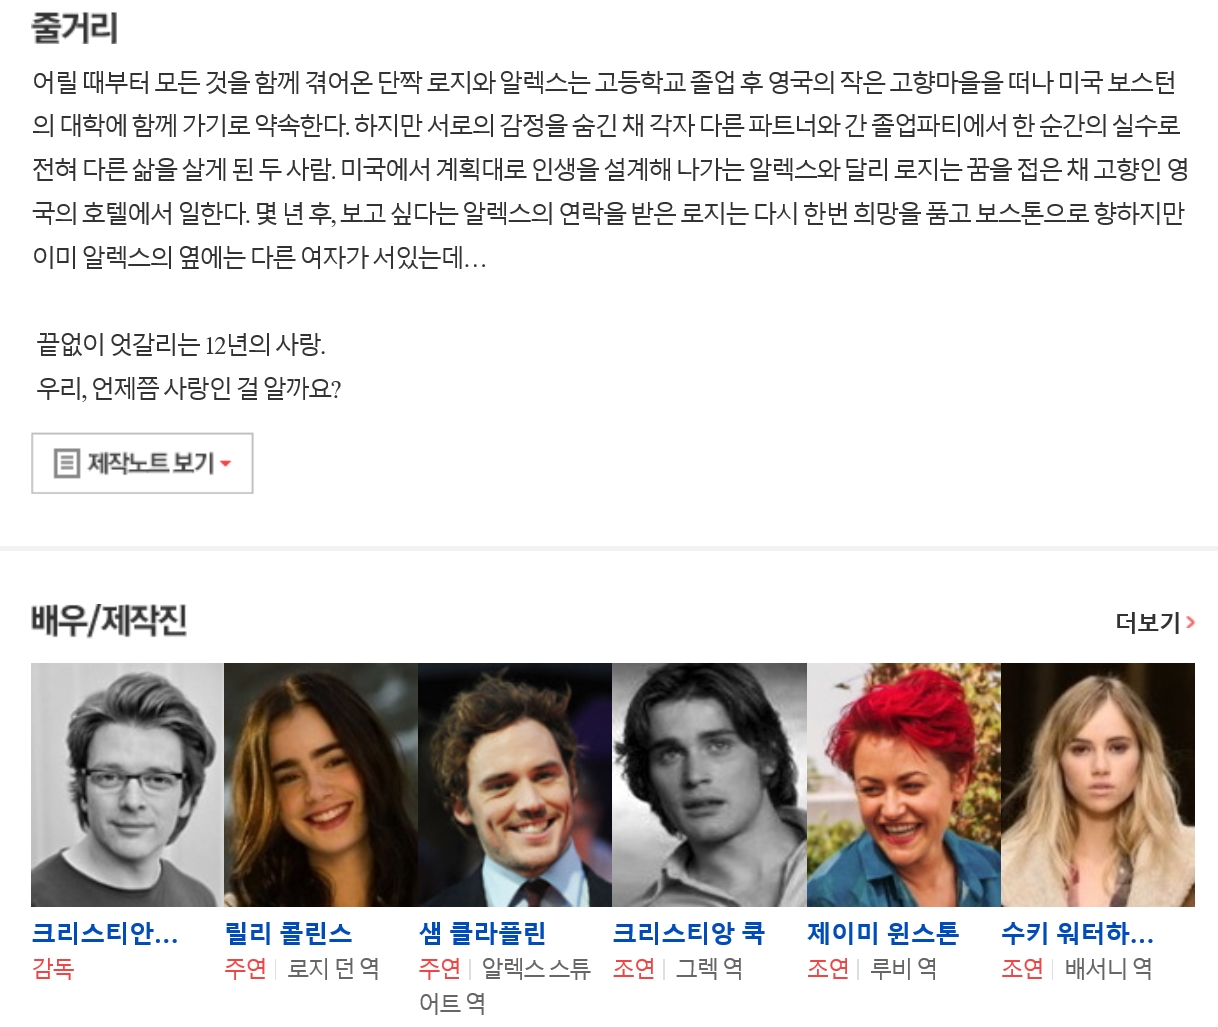The width and height of the screenshot is (1218, 1027).
Task: Follow the 크리스티안... director name link
Action: 105,934
